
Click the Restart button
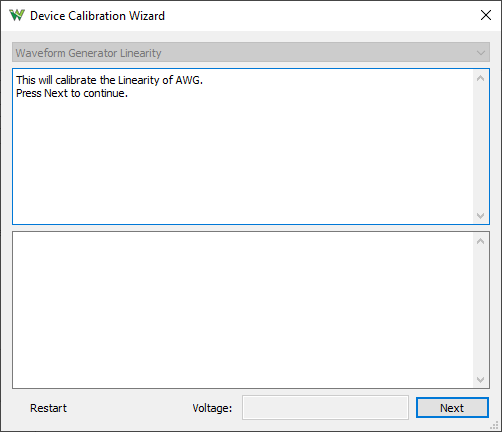[48, 408]
